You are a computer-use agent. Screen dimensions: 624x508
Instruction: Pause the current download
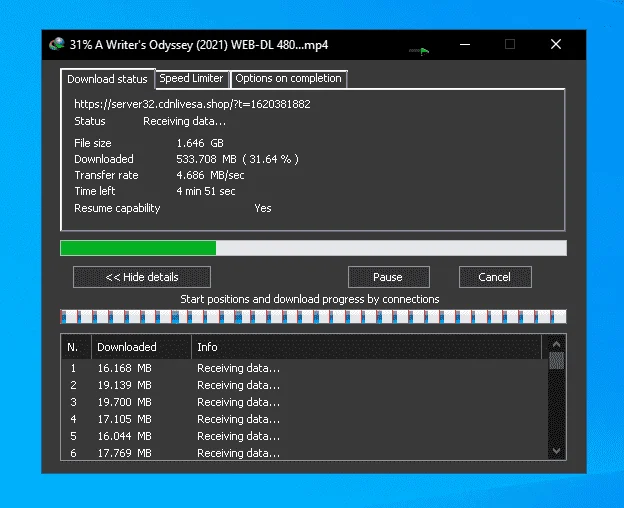(x=388, y=277)
